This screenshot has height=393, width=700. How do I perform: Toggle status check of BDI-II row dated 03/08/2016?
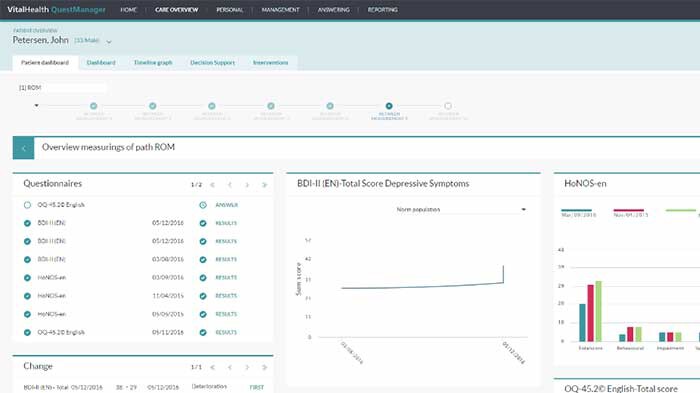27,259
